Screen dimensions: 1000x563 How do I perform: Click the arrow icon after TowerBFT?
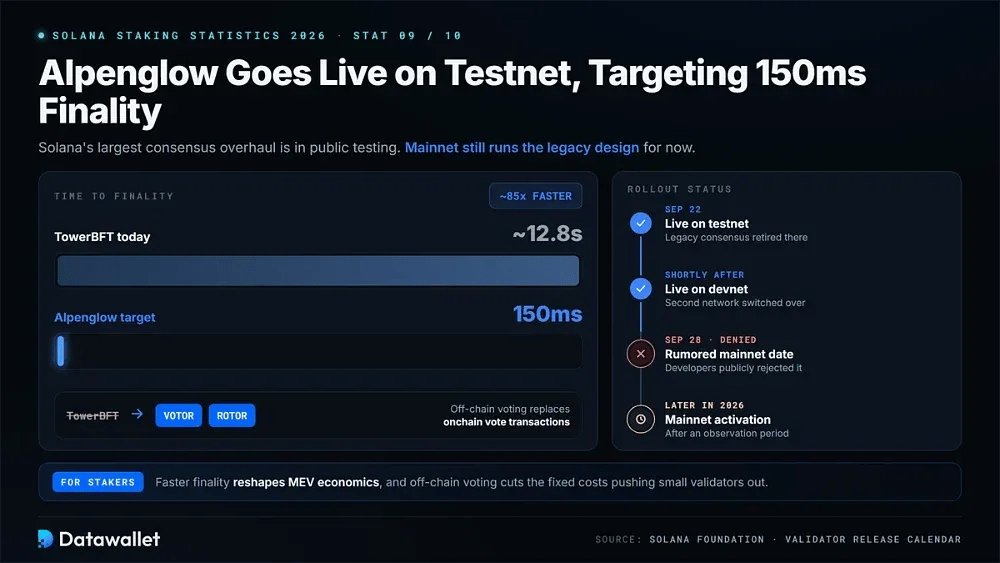[137, 414]
